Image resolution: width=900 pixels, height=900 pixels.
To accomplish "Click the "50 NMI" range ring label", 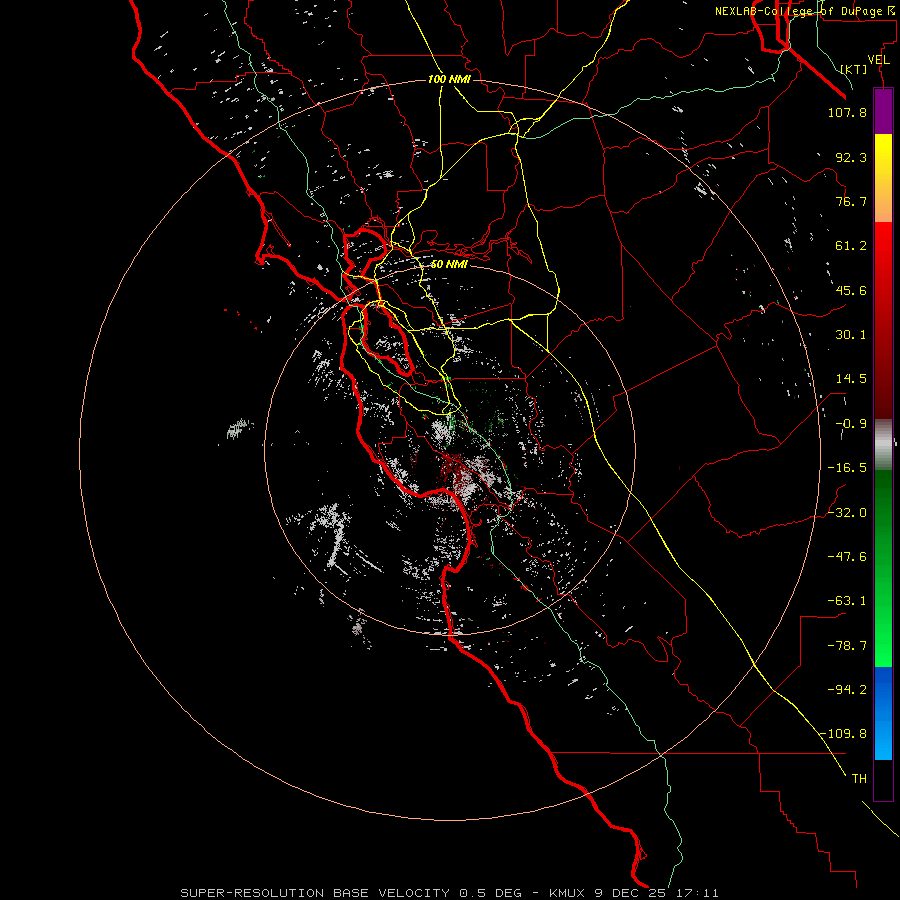I will point(449,265).
